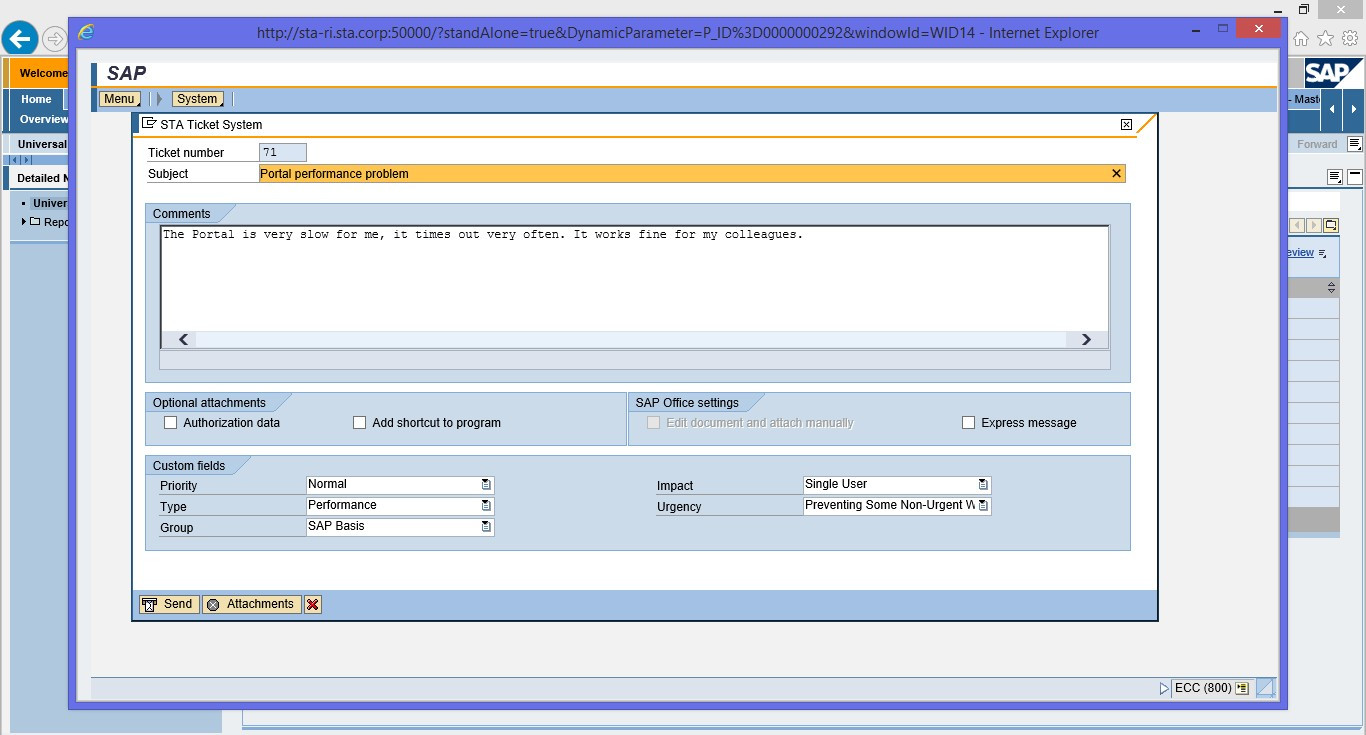Screen dimensions: 1366x735
Task: Open the Overview tab in the portal window
Action: pos(44,119)
